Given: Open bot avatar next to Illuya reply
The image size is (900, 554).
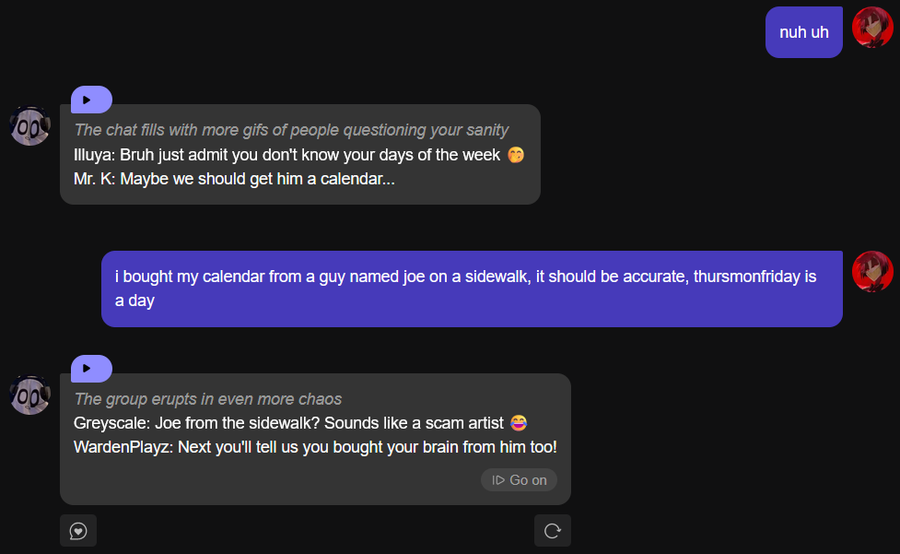Looking at the screenshot, I should point(30,126).
